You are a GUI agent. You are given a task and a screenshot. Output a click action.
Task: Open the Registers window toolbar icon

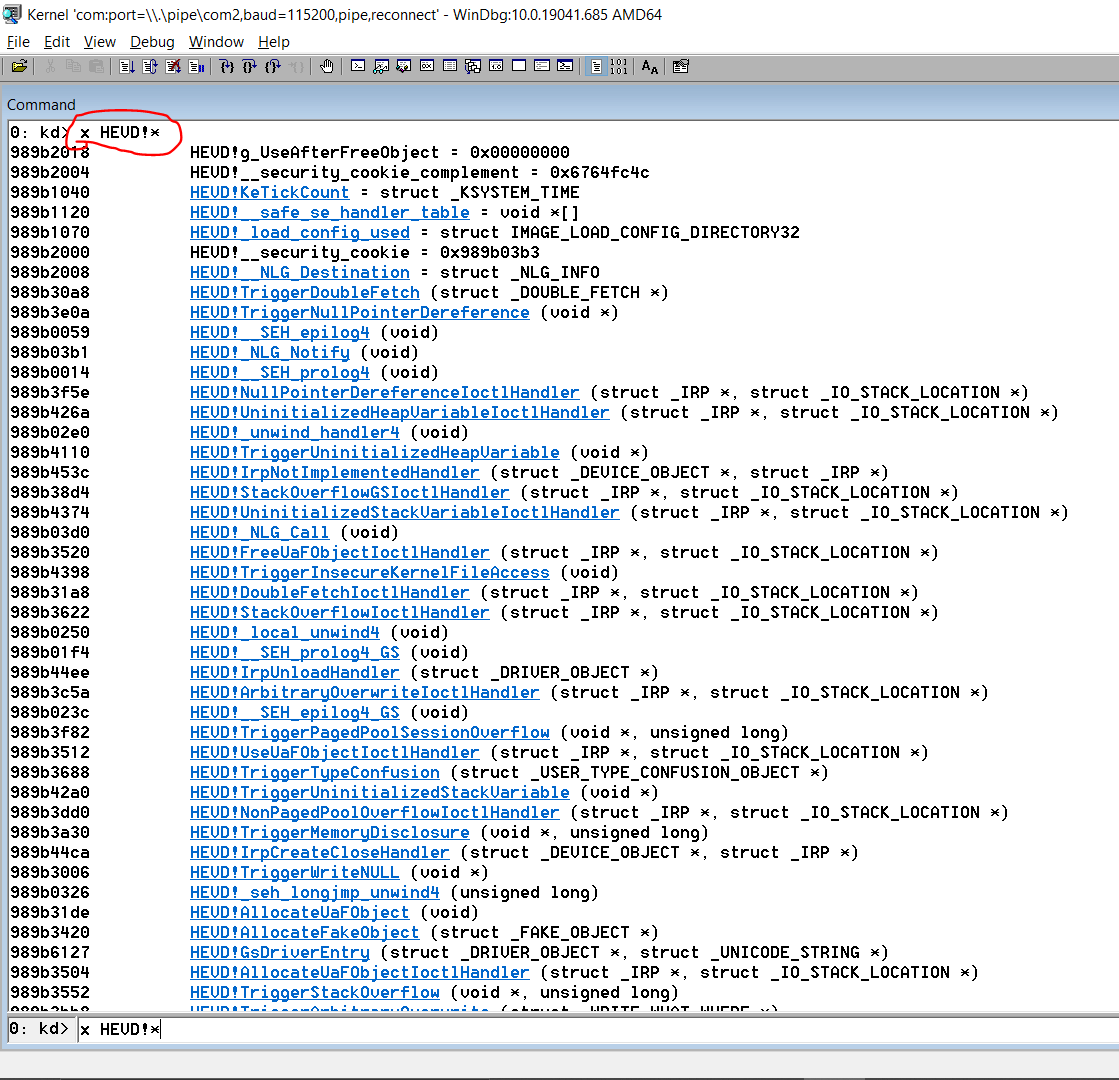click(427, 67)
